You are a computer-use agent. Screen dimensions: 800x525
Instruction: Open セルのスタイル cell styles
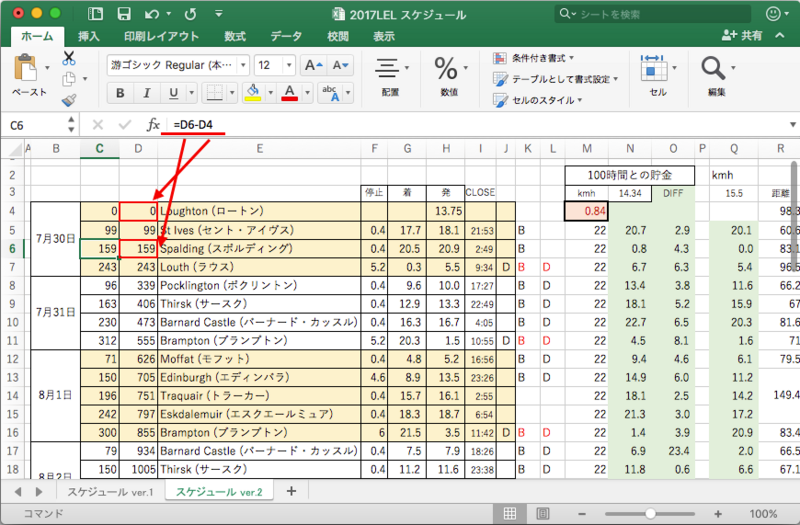[x=537, y=100]
